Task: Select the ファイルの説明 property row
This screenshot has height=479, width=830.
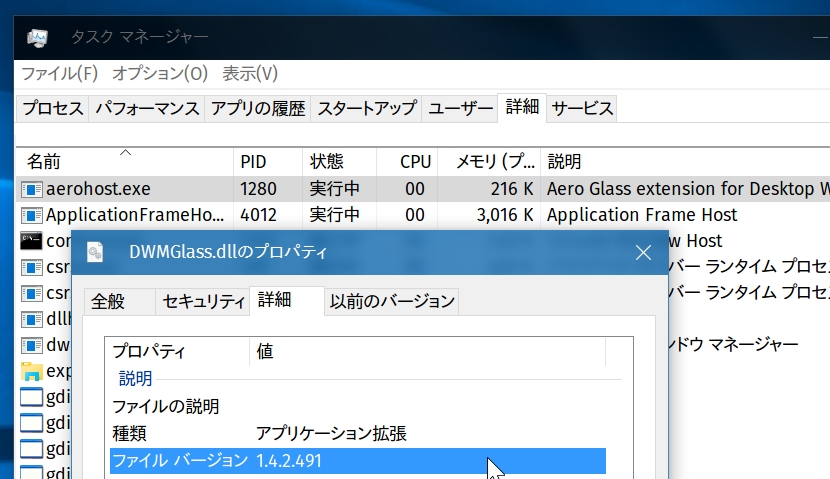Action: (x=358, y=406)
